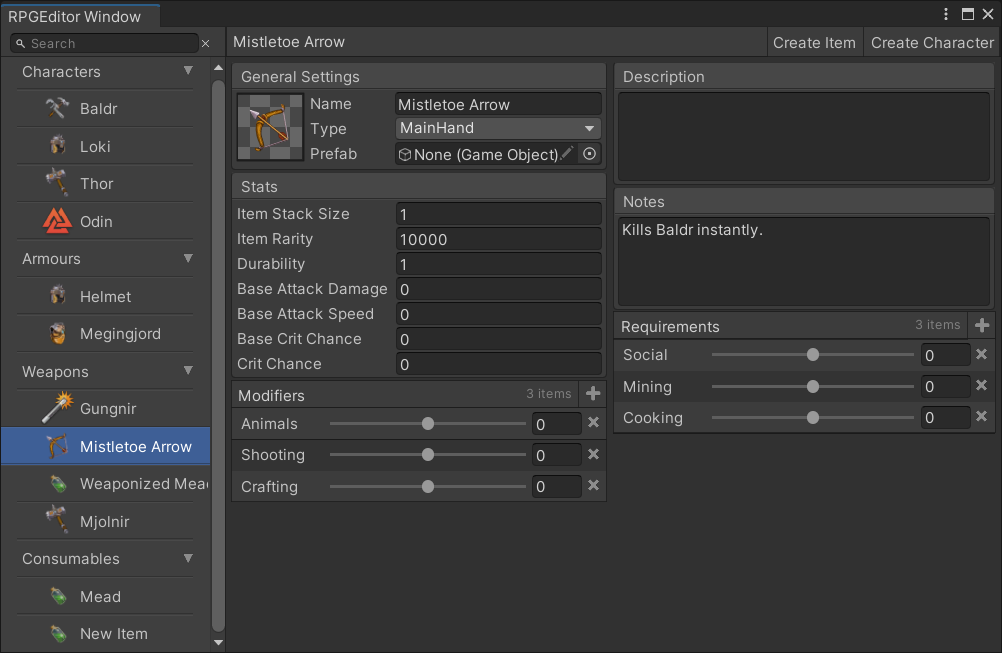The image size is (1002, 653).
Task: Open the window kebab options menu
Action: tap(946, 14)
